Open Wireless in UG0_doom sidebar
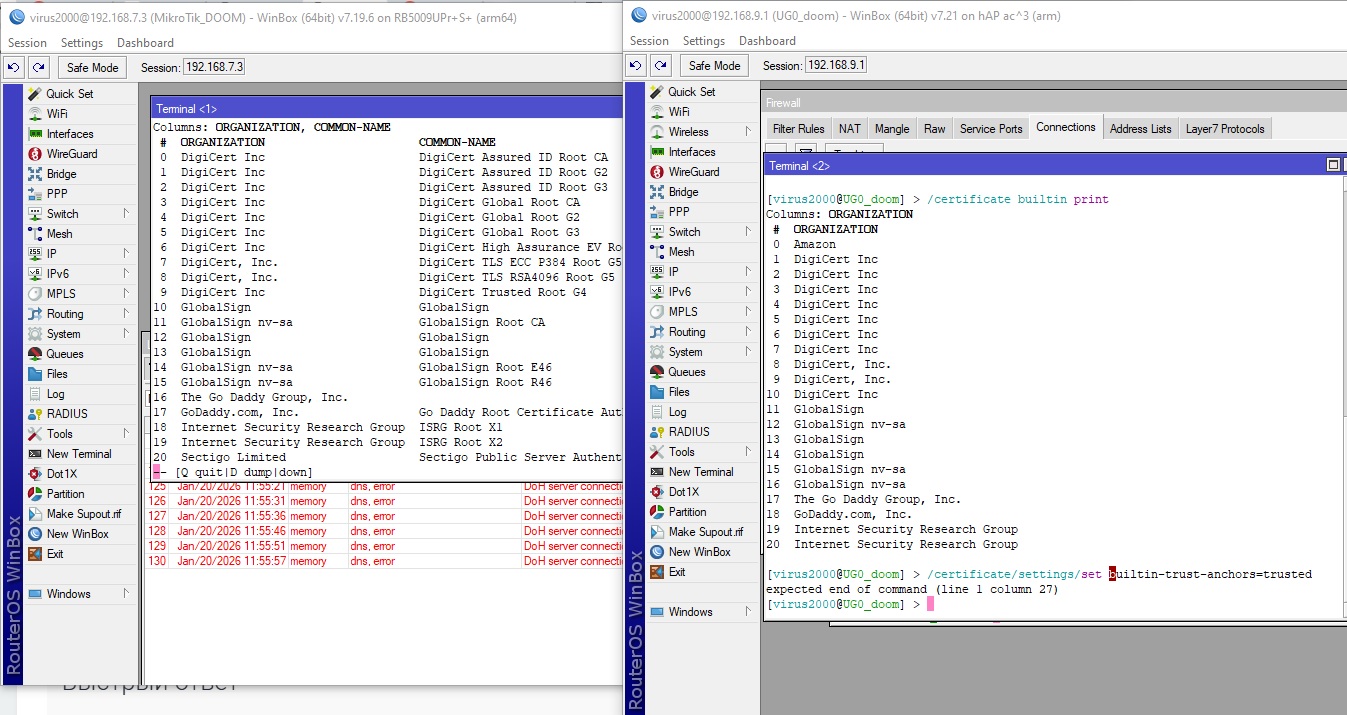 688,132
